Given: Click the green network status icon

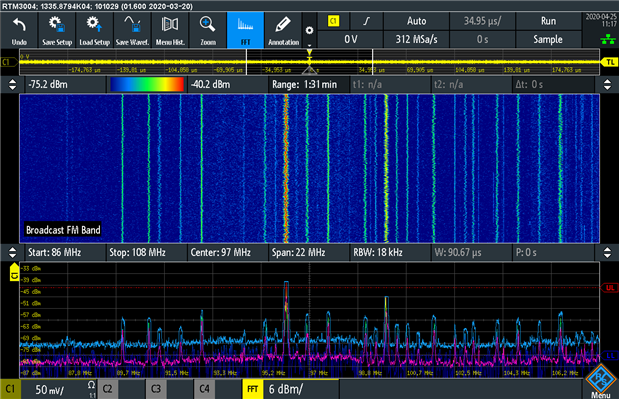Looking at the screenshot, I should (x=608, y=39).
